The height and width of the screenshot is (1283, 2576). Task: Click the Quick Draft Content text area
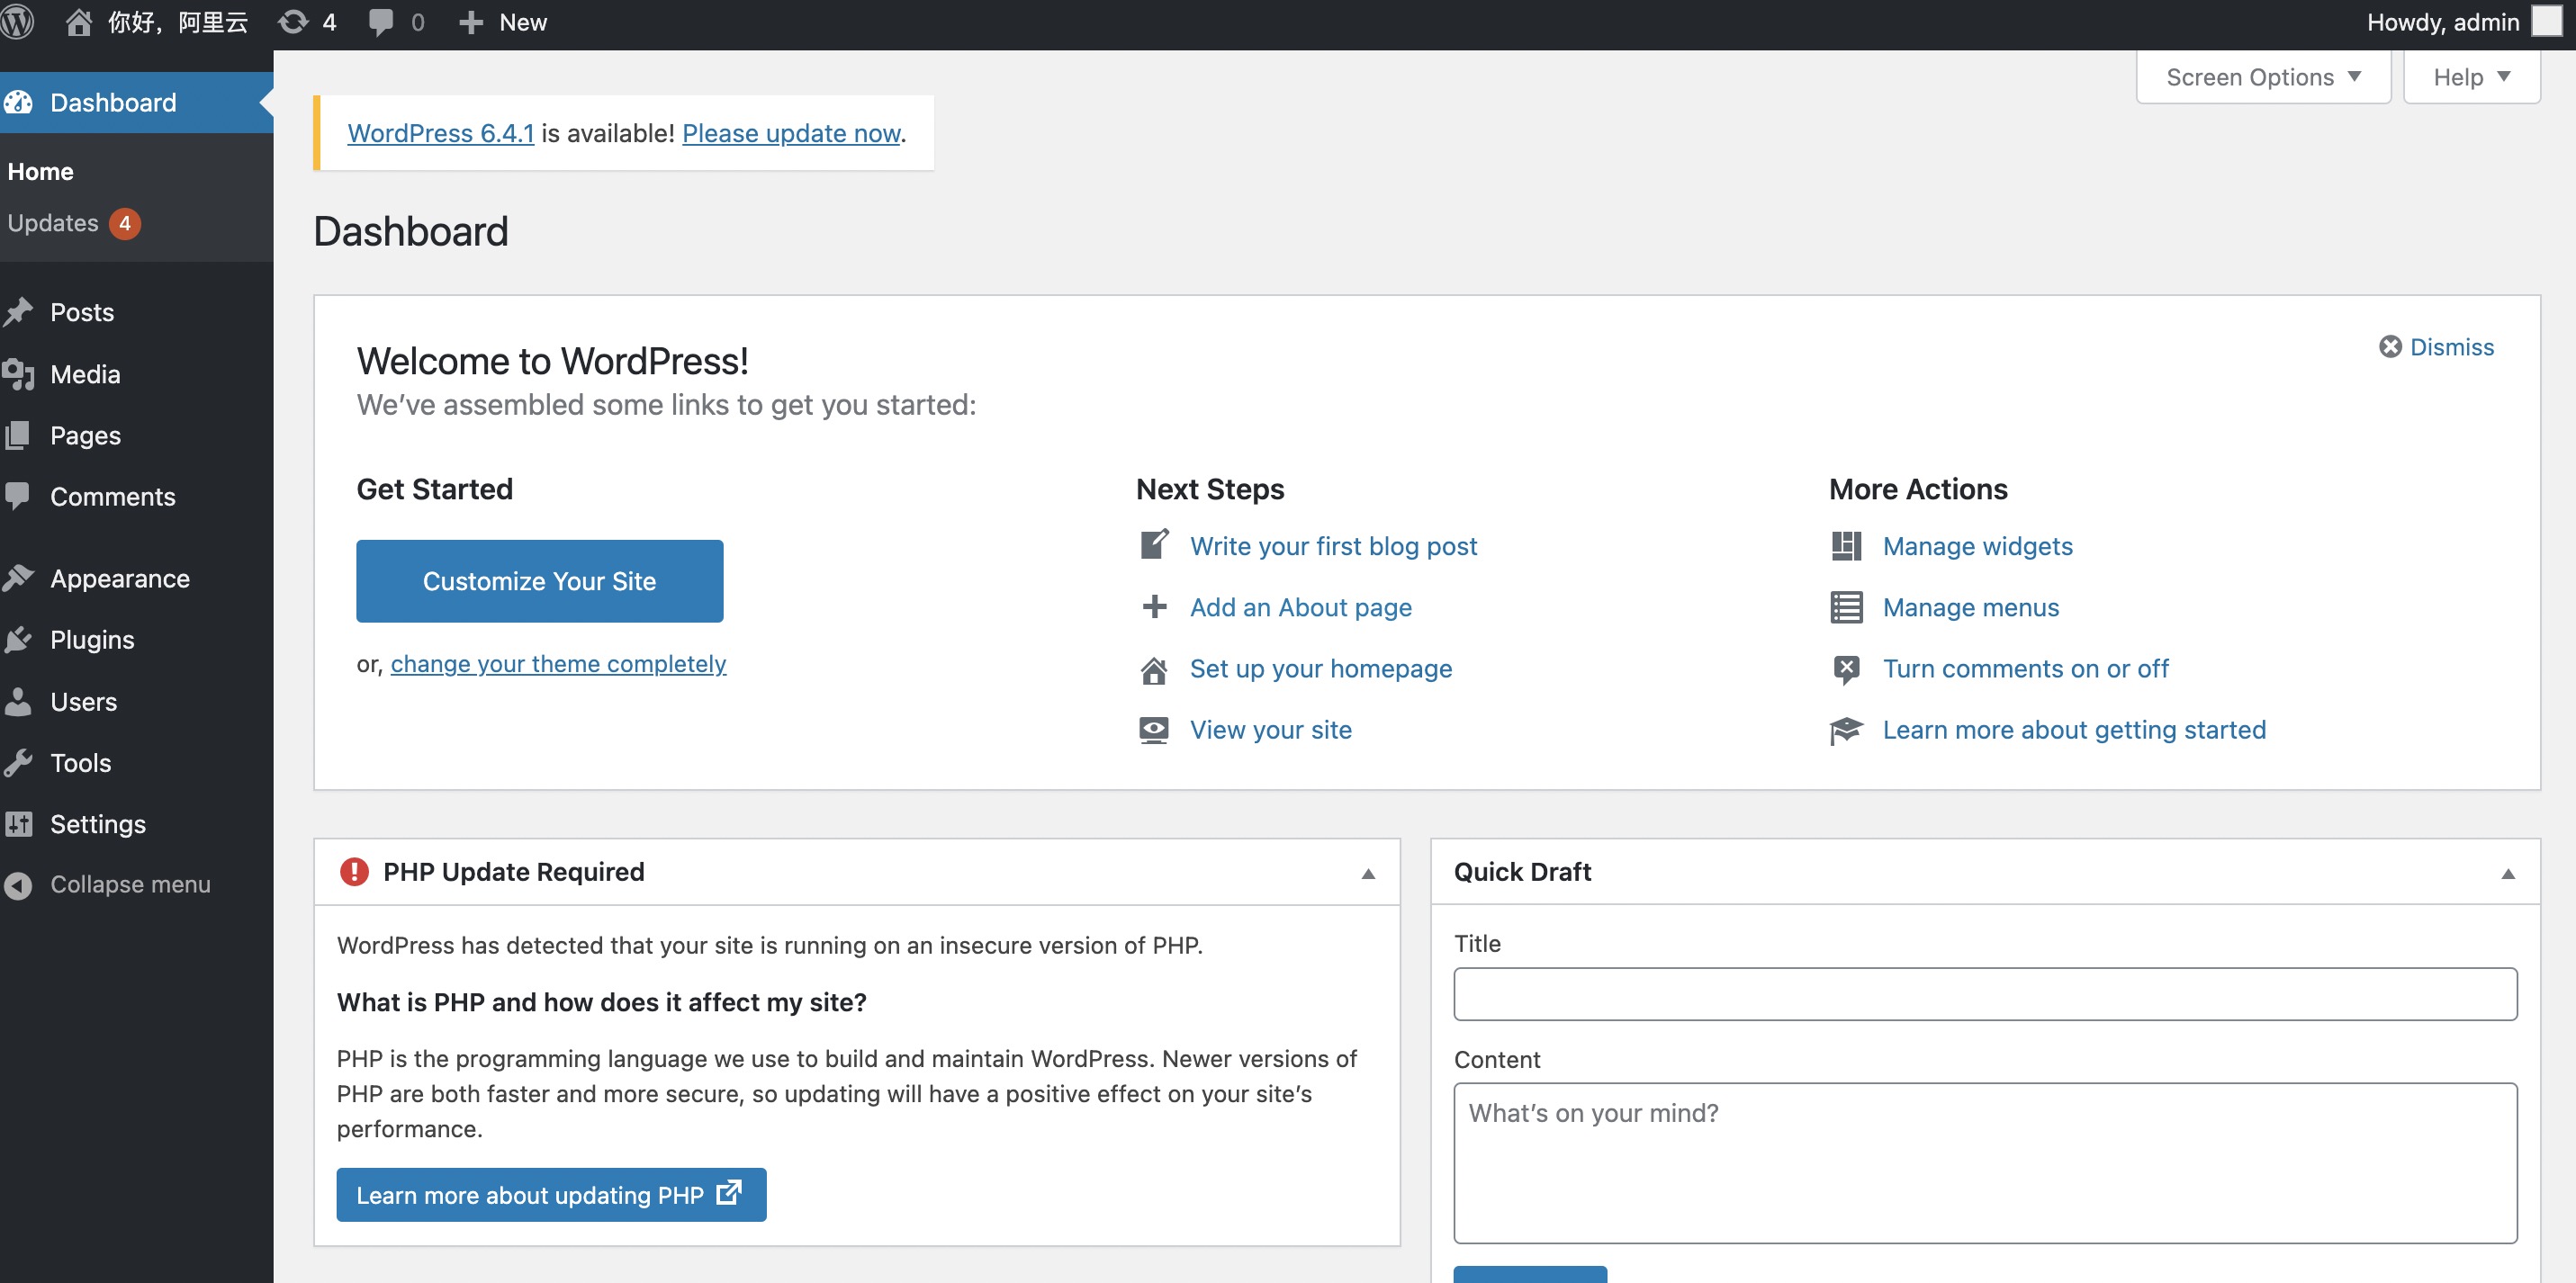1985,1163
